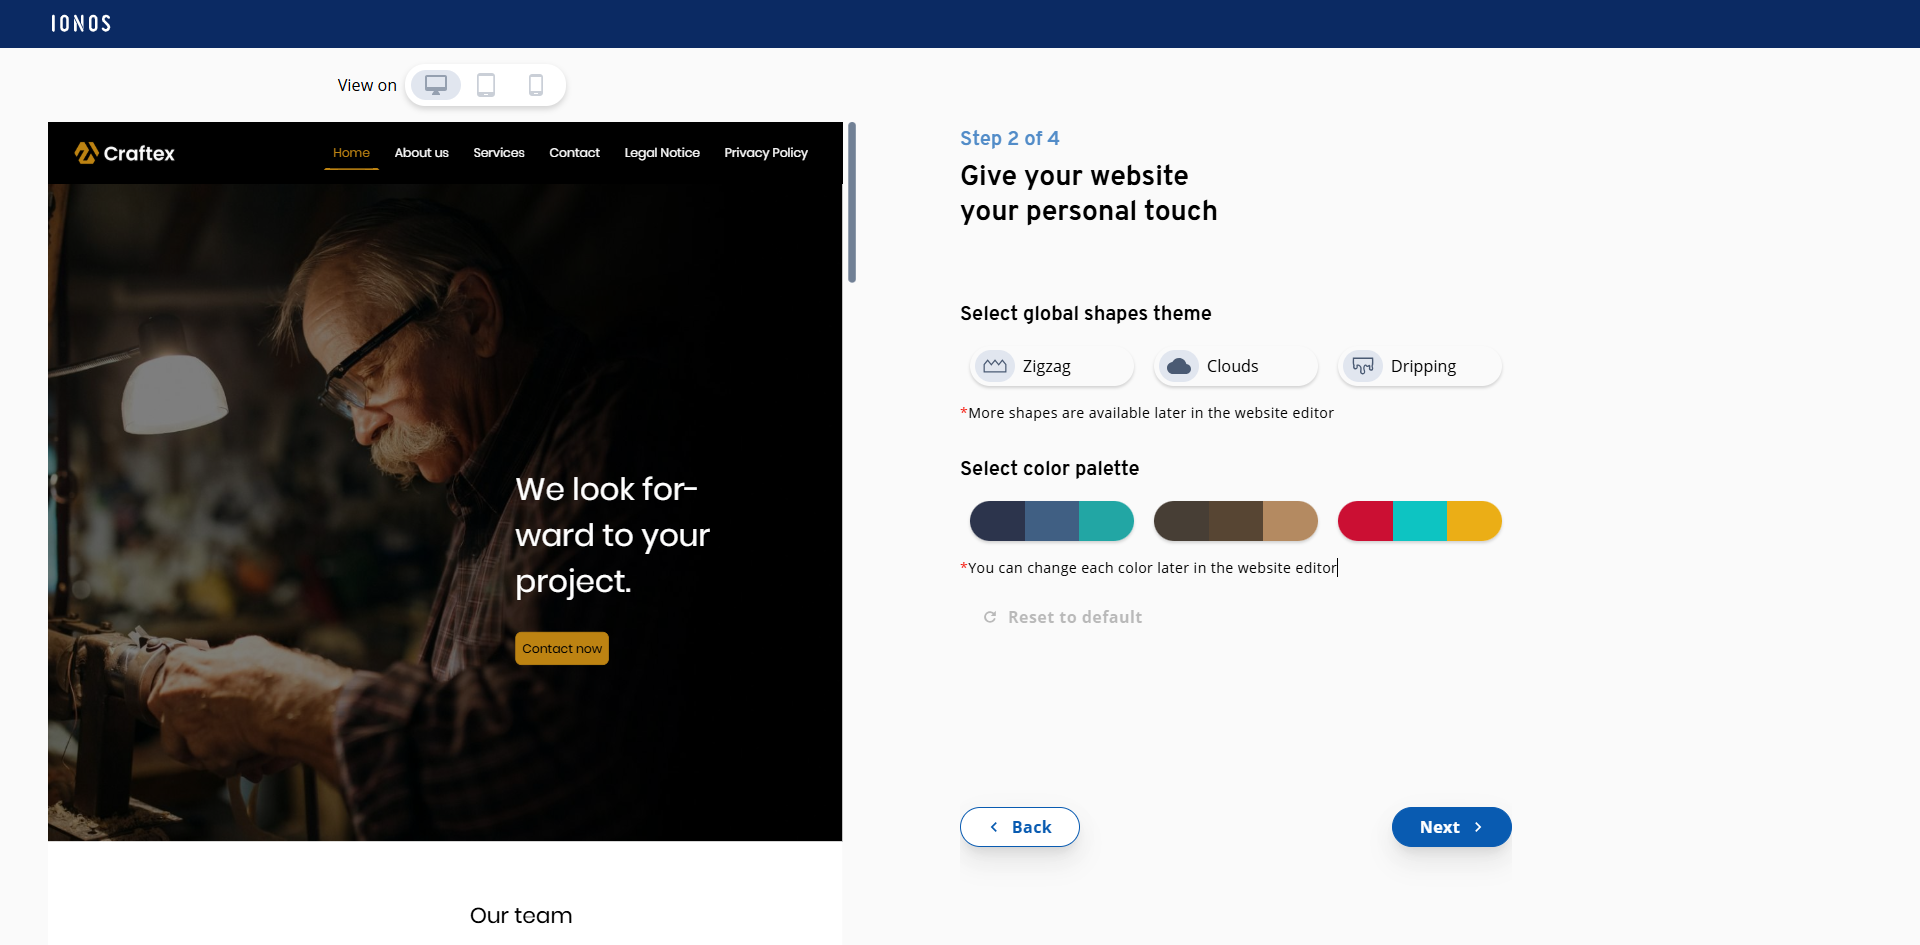Click the Dripping shape icon
Image resolution: width=1920 pixels, height=945 pixels.
pyautogui.click(x=1363, y=366)
